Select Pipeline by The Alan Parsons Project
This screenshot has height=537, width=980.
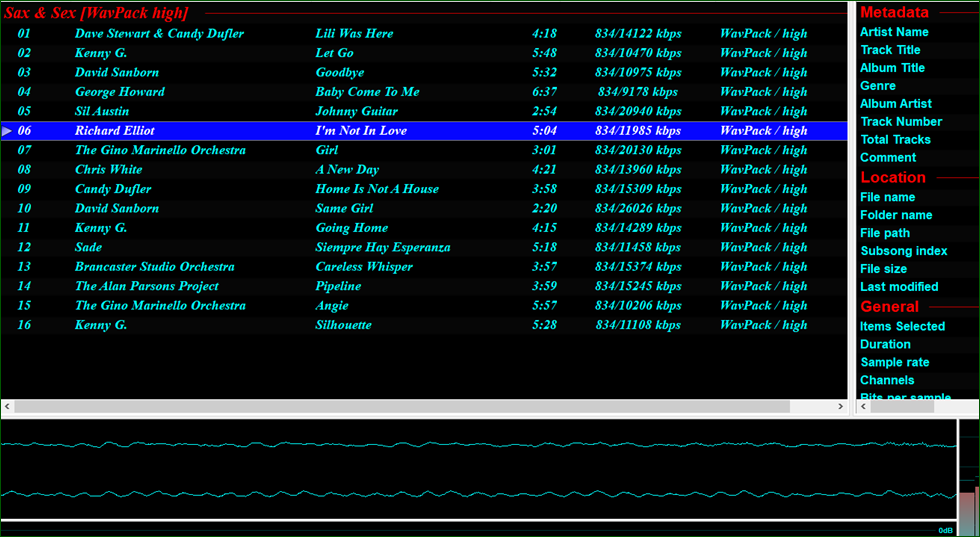(424, 286)
